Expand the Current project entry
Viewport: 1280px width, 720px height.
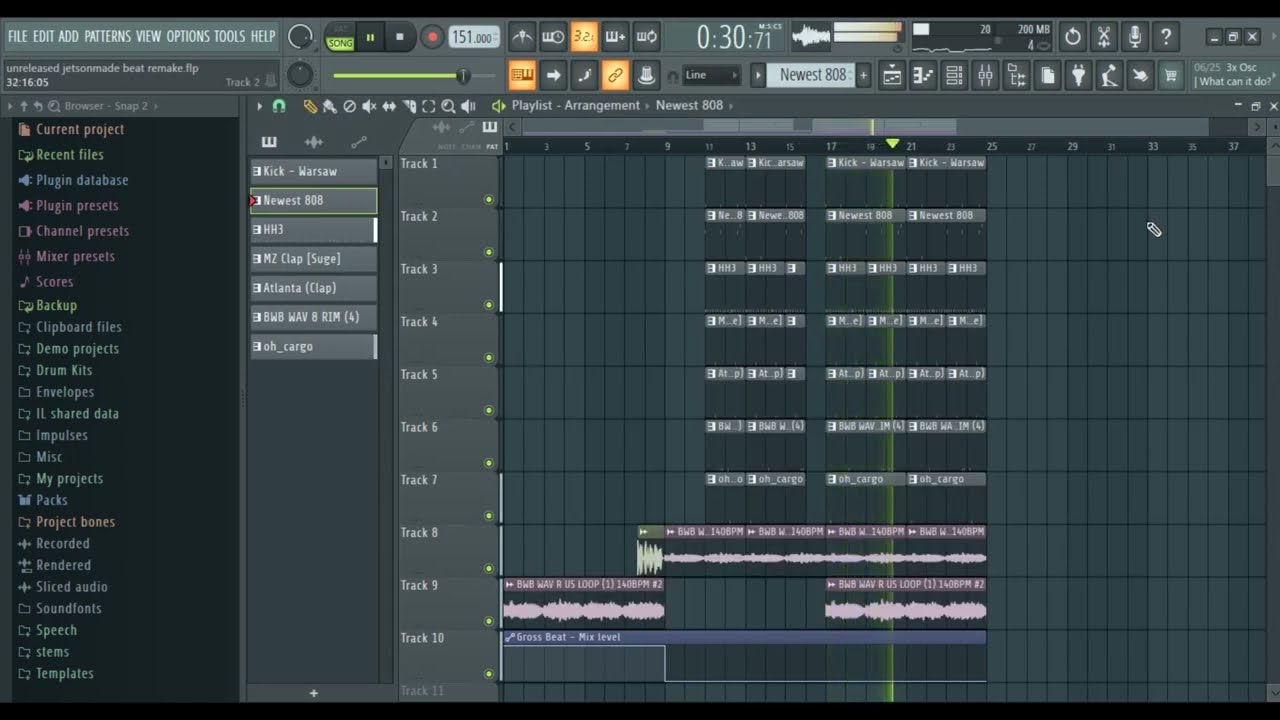coord(71,129)
